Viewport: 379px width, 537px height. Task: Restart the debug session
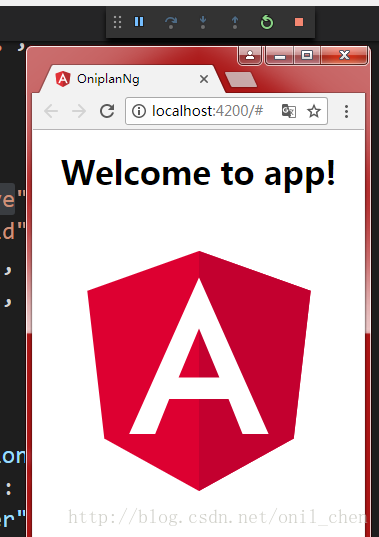(x=267, y=22)
